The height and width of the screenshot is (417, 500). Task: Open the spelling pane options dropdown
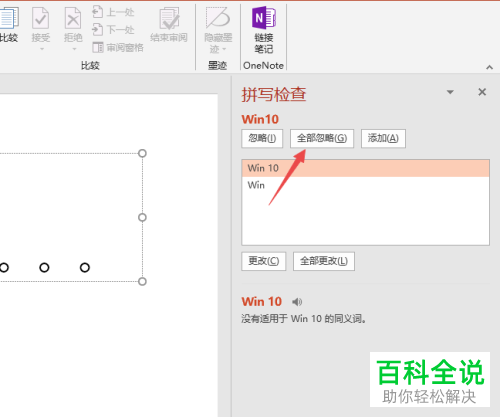click(450, 92)
